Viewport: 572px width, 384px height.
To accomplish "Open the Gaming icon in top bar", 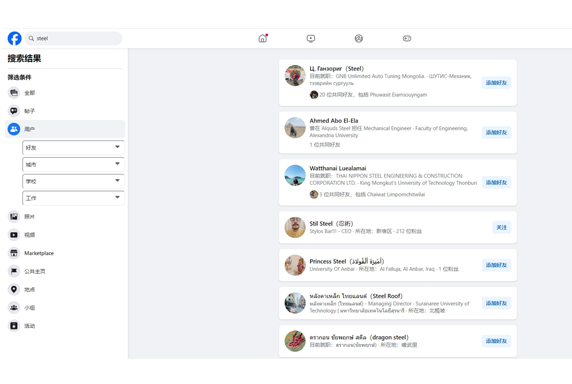I will click(x=407, y=38).
